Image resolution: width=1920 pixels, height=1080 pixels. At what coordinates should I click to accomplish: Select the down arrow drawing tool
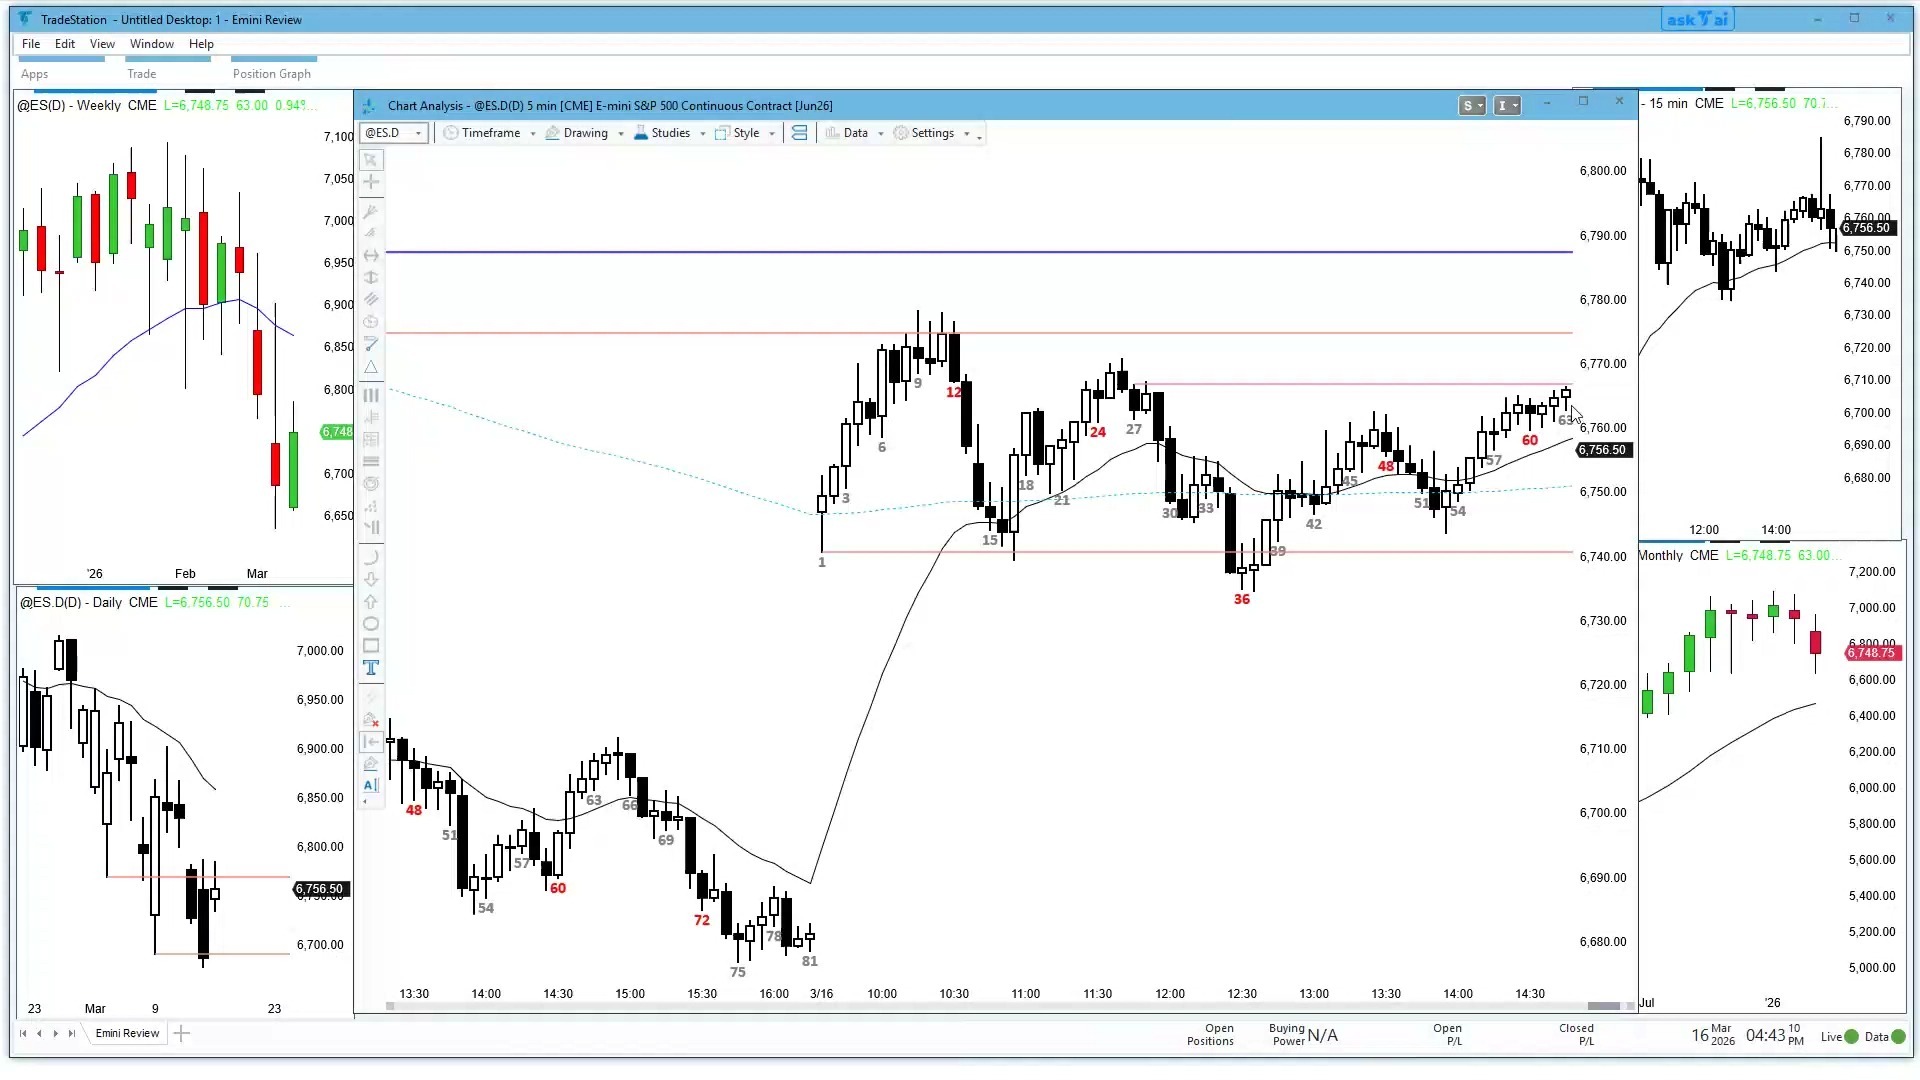pyautogui.click(x=371, y=580)
